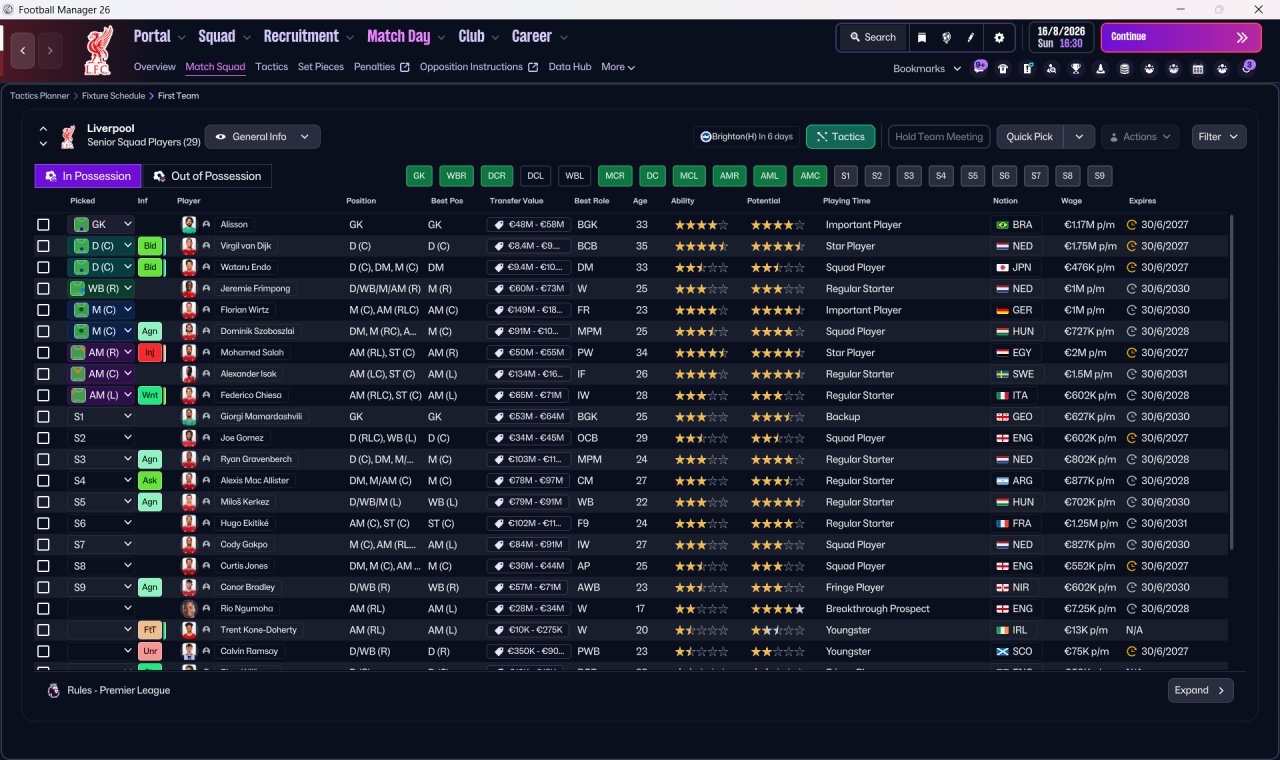This screenshot has height=760, width=1280.
Task: Open the picked dropdown for Rio Ngumoha
Action: [100, 609]
